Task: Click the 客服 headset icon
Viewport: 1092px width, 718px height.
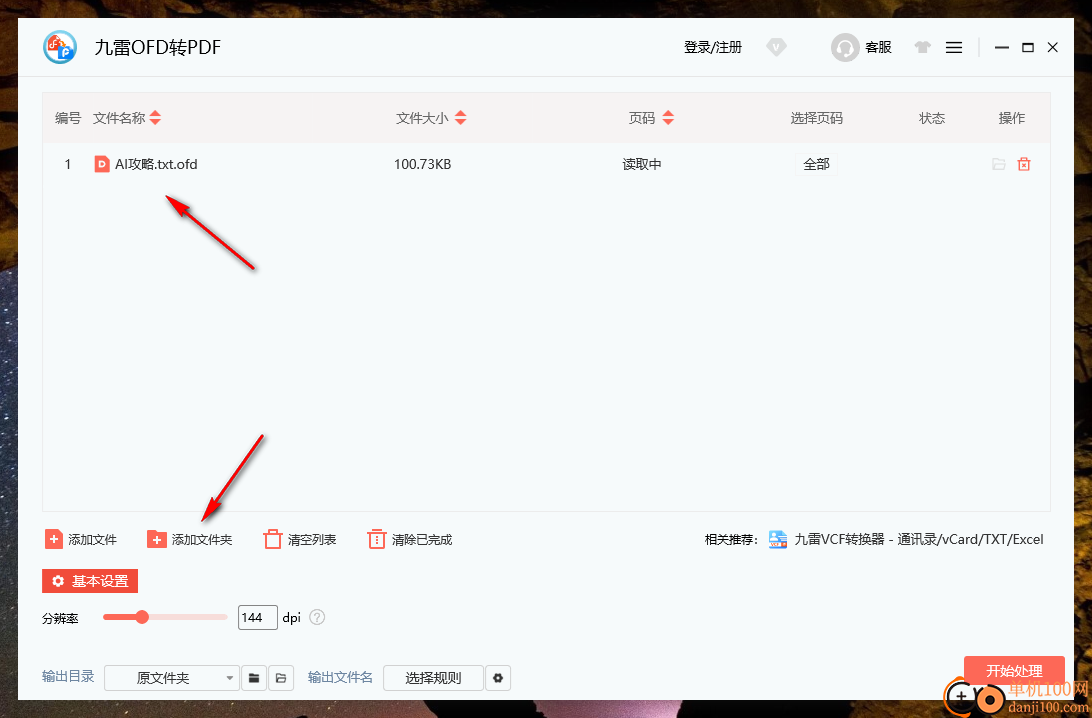Action: 845,47
